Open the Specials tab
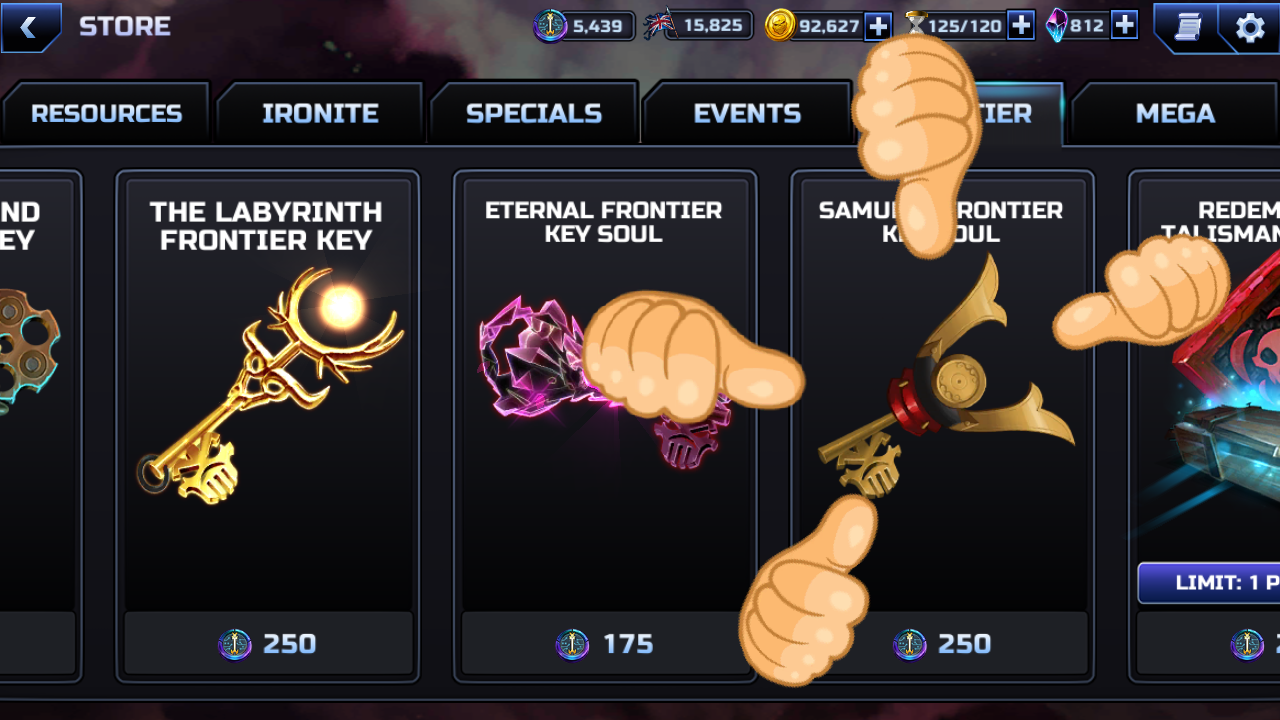 click(534, 113)
